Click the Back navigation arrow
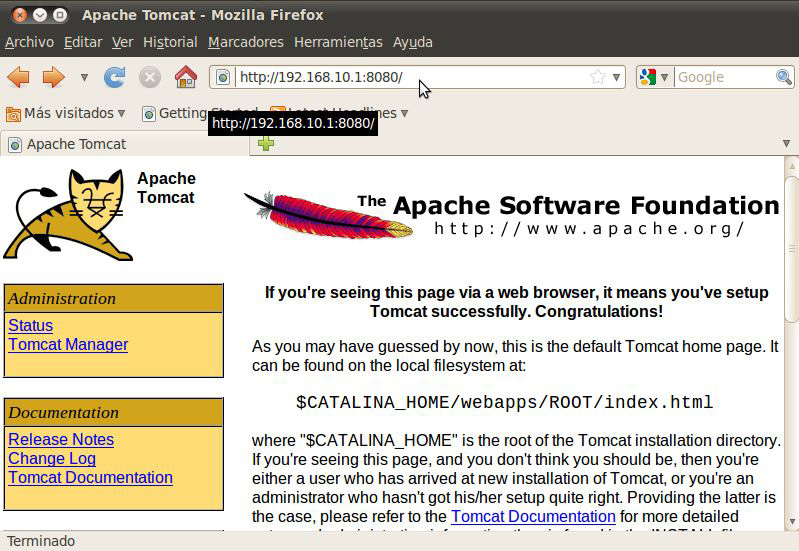The image size is (799, 551). pos(18,77)
